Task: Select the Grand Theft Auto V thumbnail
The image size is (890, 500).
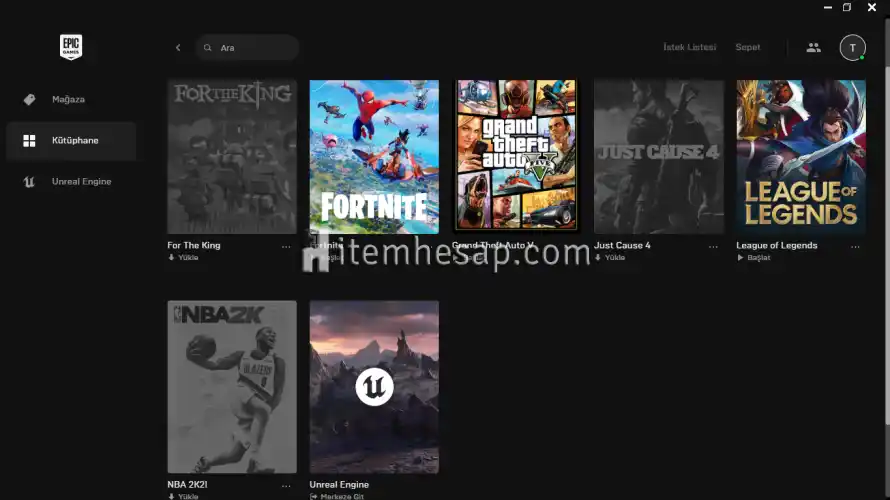Action: tap(516, 155)
